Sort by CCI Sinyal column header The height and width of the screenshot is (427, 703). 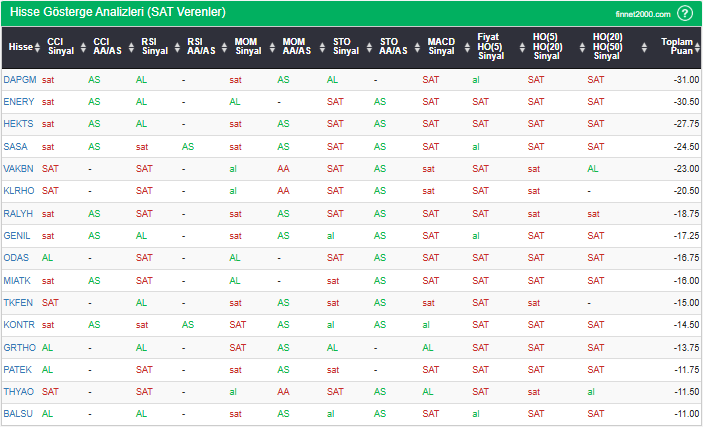click(60, 46)
